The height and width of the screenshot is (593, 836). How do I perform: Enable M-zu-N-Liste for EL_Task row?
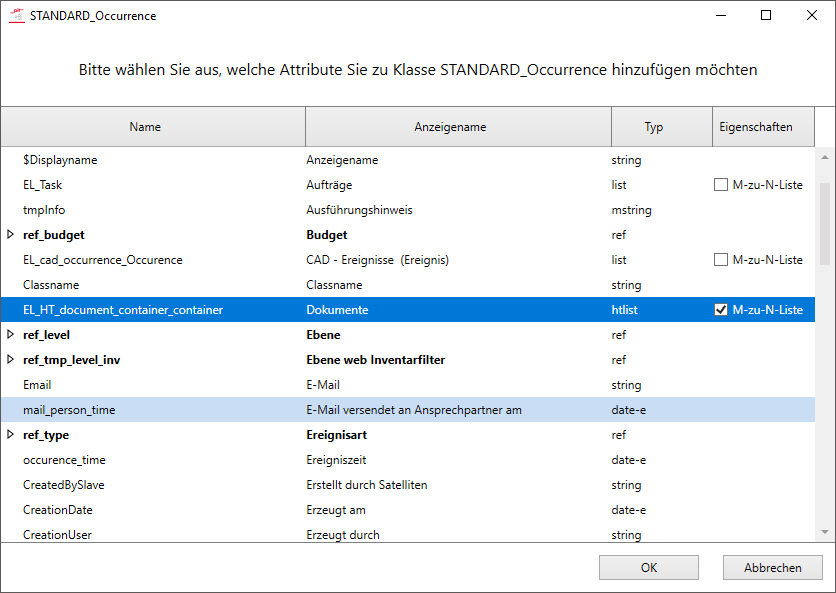point(721,185)
